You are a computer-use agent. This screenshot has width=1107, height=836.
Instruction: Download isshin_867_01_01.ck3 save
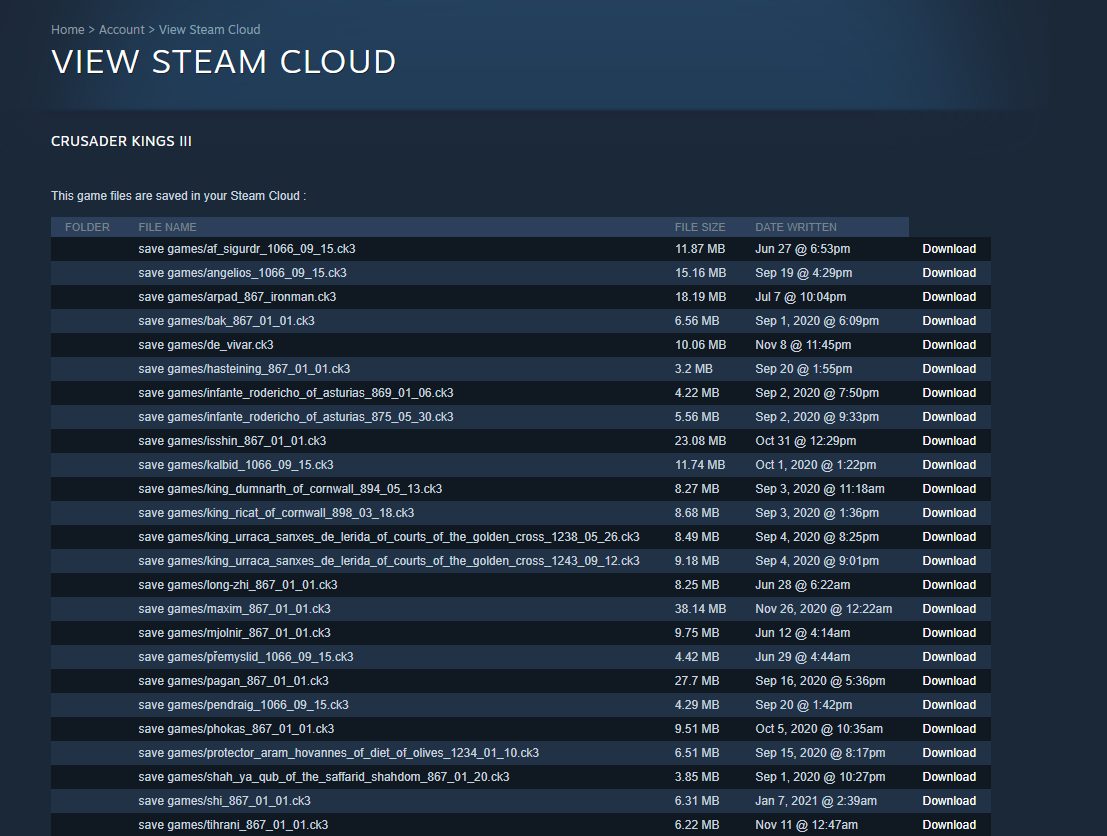tap(949, 441)
